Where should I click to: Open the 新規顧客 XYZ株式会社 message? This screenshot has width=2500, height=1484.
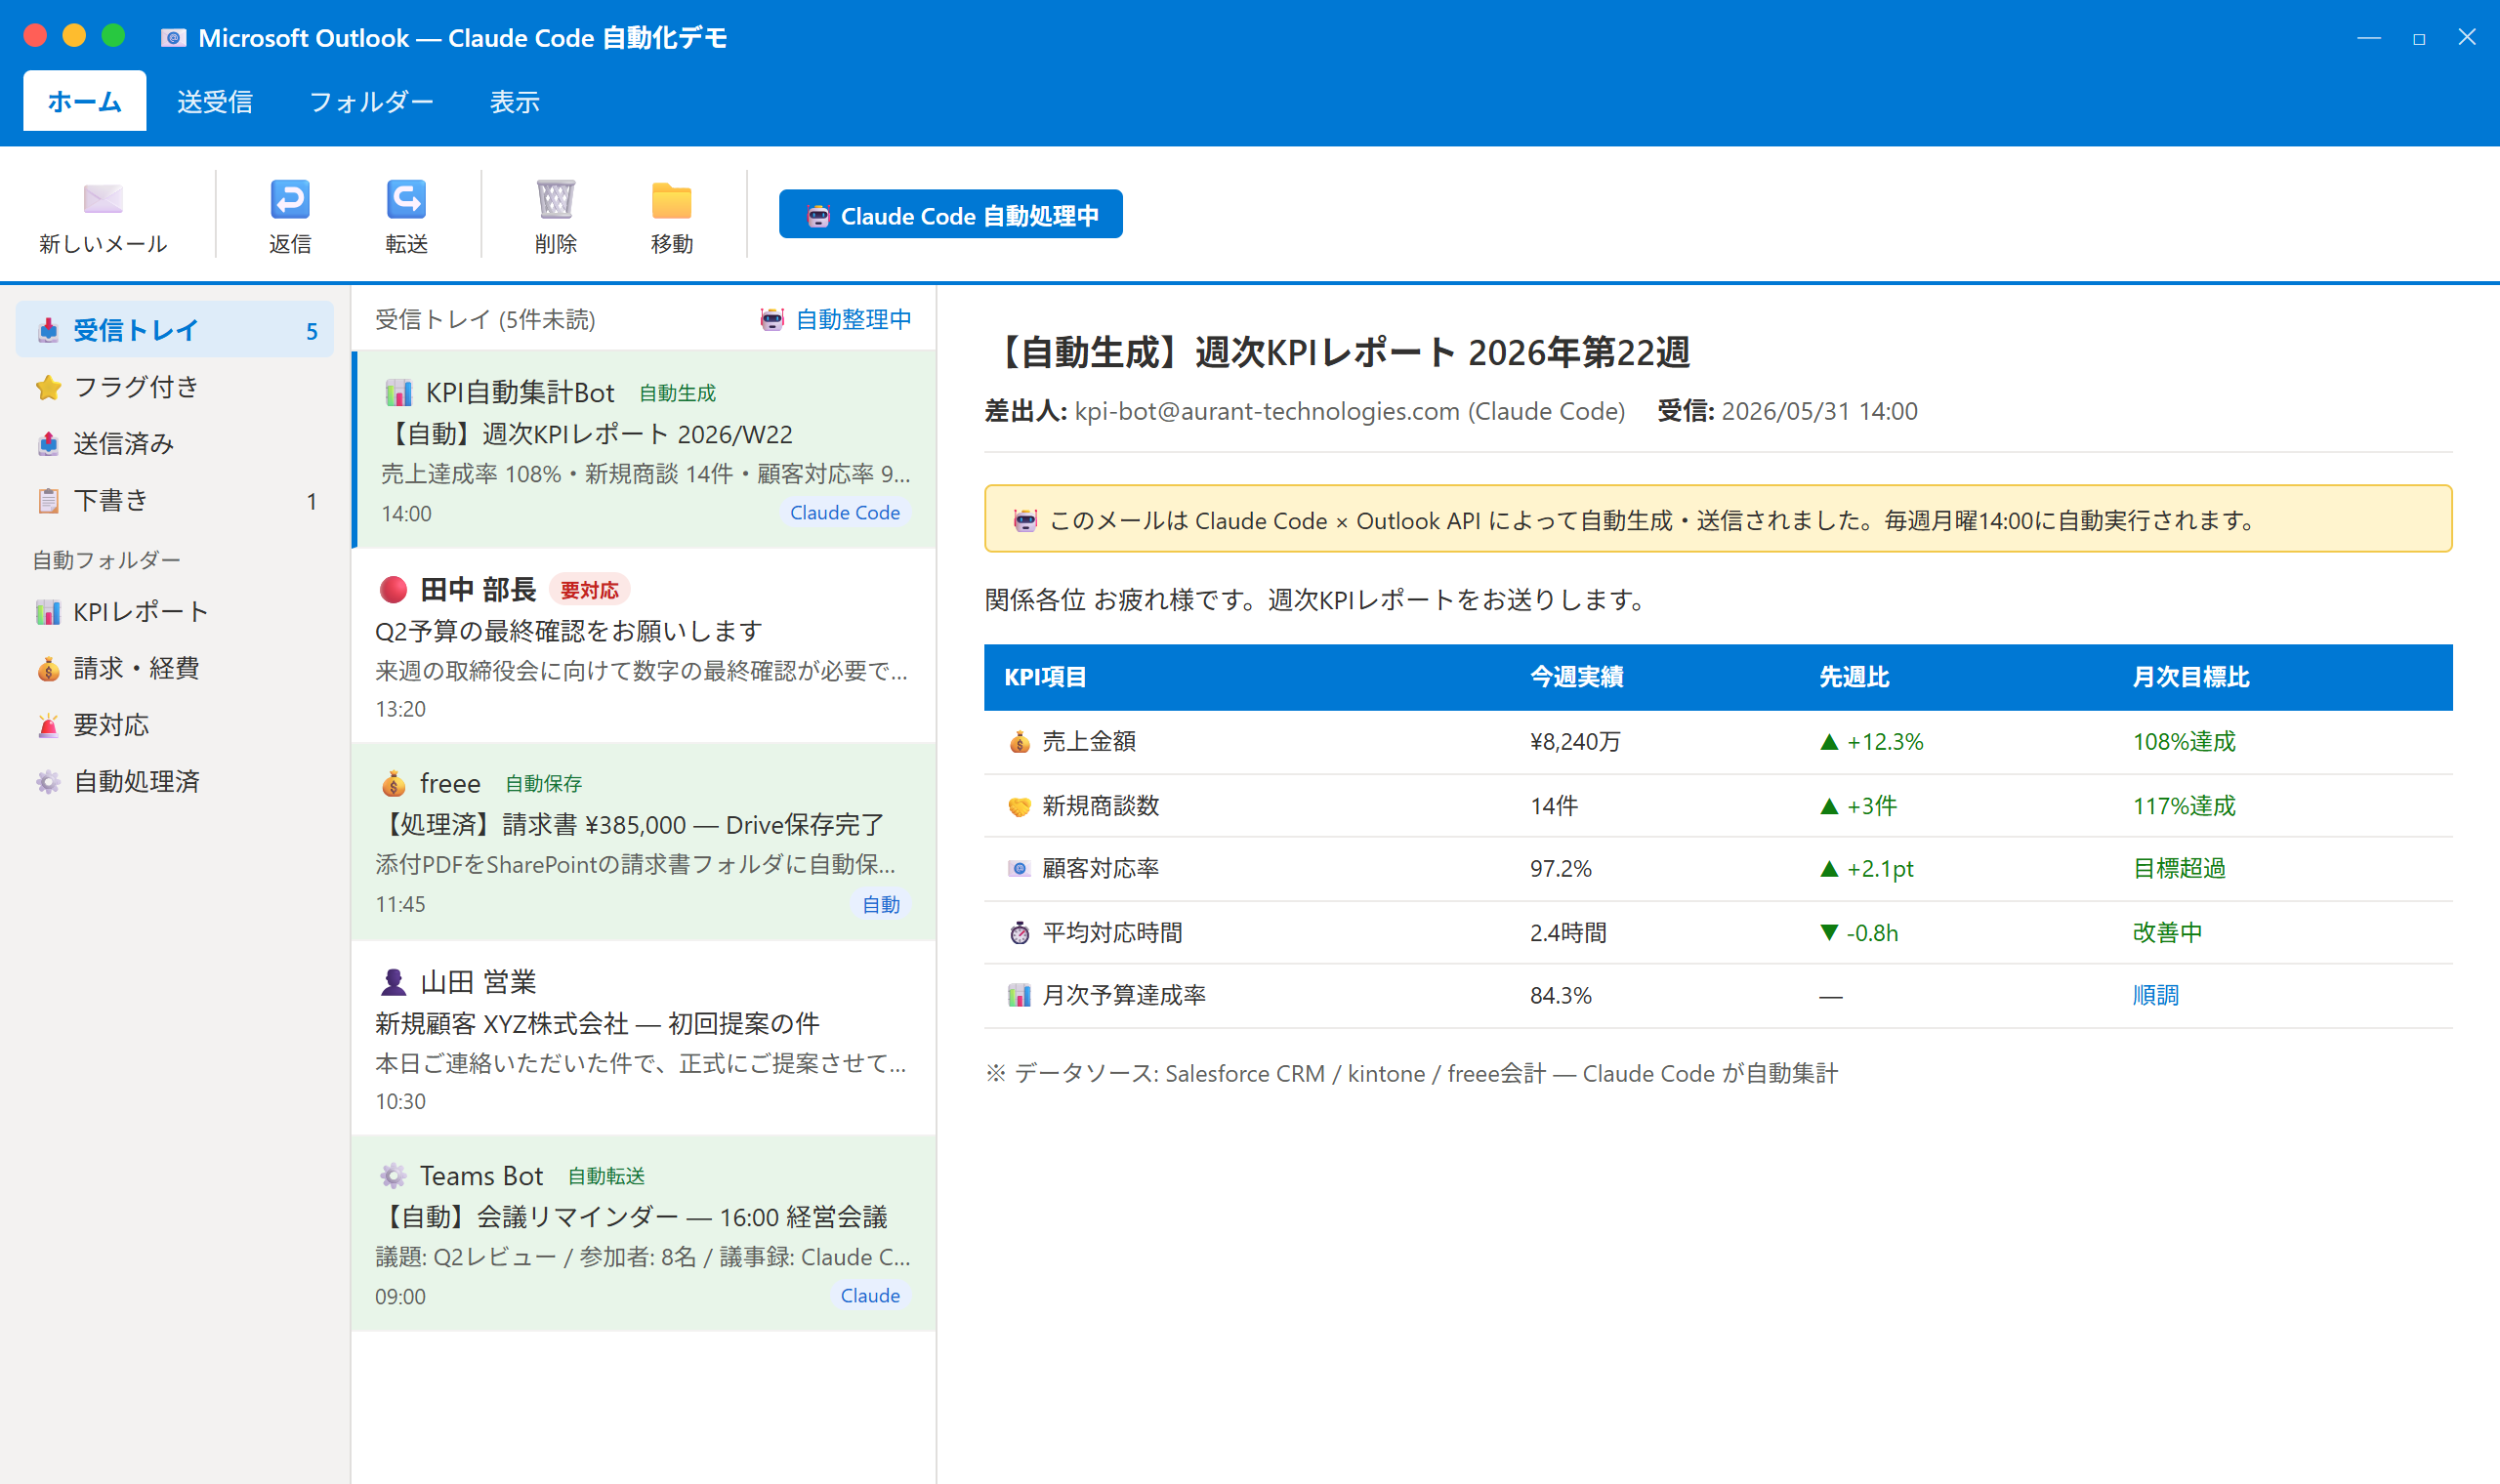[644, 1038]
